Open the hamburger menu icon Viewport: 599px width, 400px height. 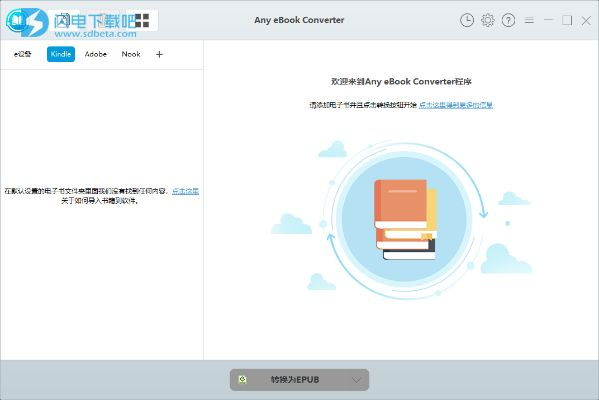click(529, 20)
